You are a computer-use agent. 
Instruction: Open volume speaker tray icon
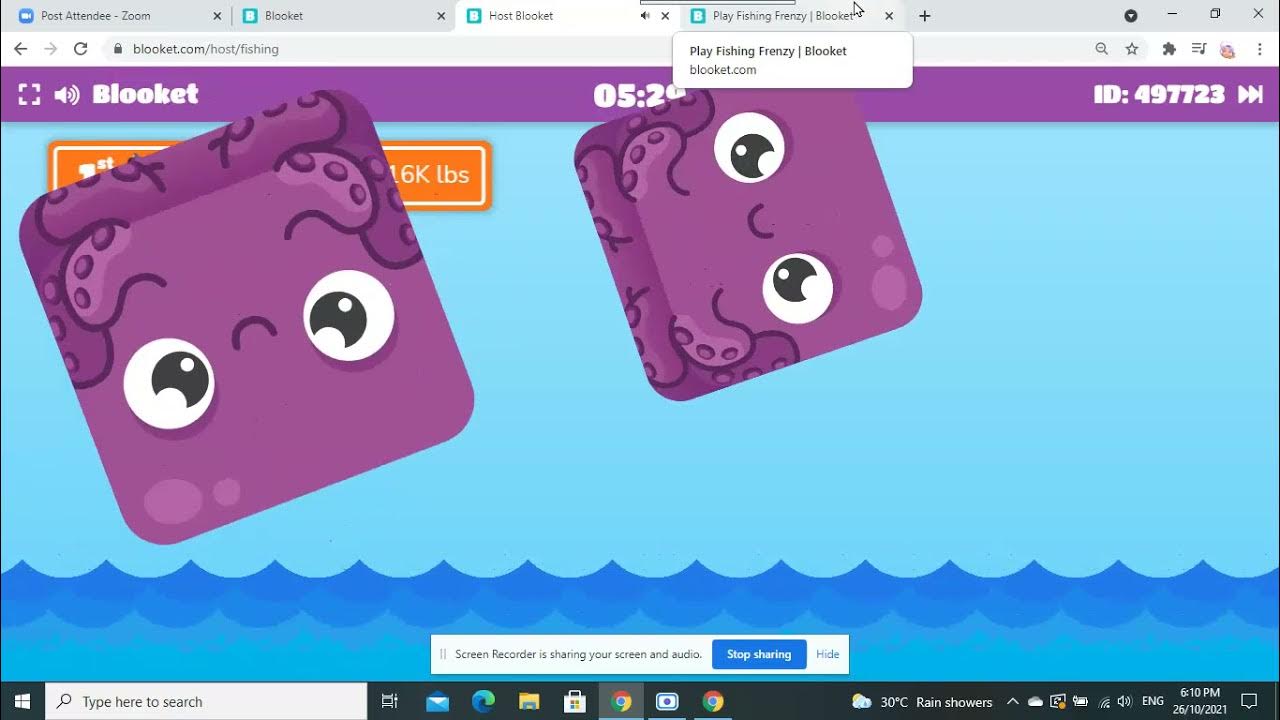[1125, 701]
